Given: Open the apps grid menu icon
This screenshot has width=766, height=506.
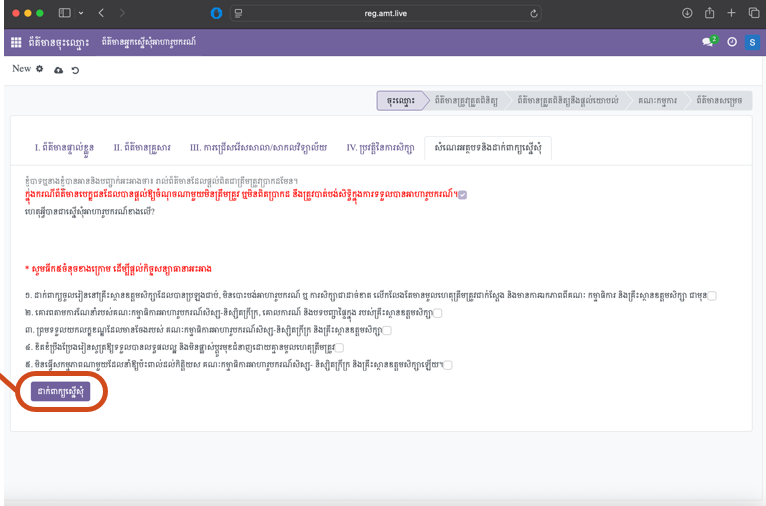Looking at the screenshot, I should pos(16,42).
